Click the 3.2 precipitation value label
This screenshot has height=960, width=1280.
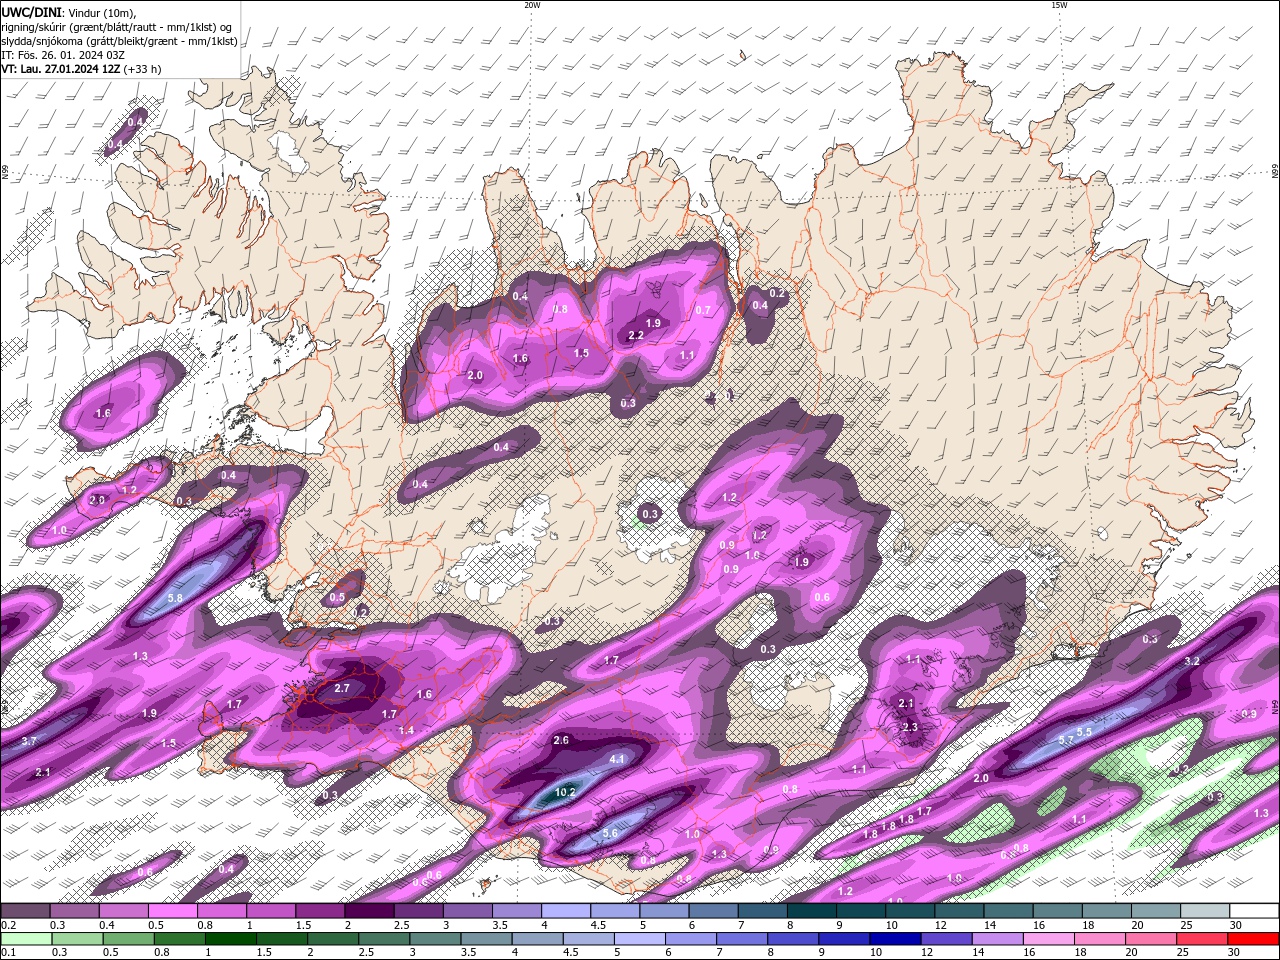pos(1192,661)
